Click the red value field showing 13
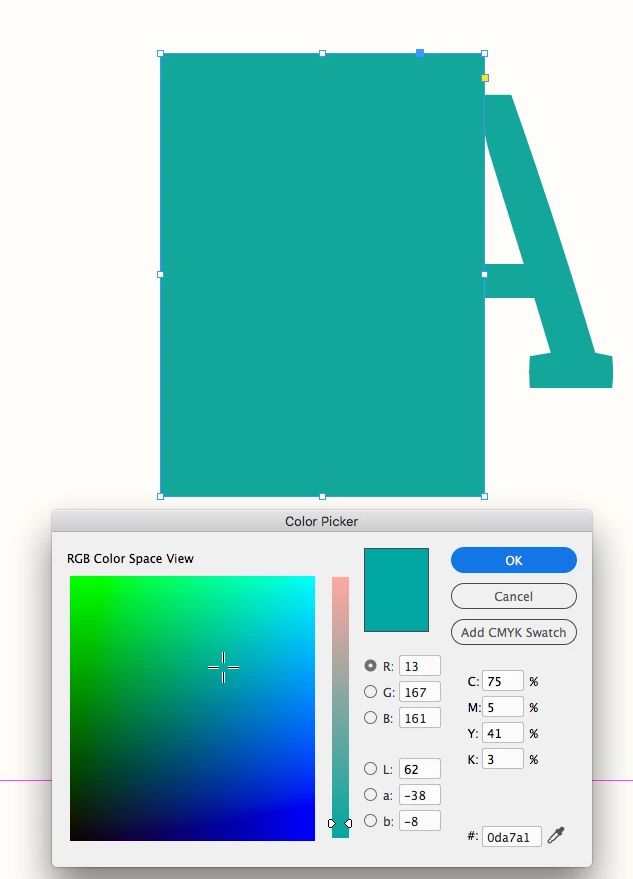Screen dimensions: 633x879 point(419,666)
